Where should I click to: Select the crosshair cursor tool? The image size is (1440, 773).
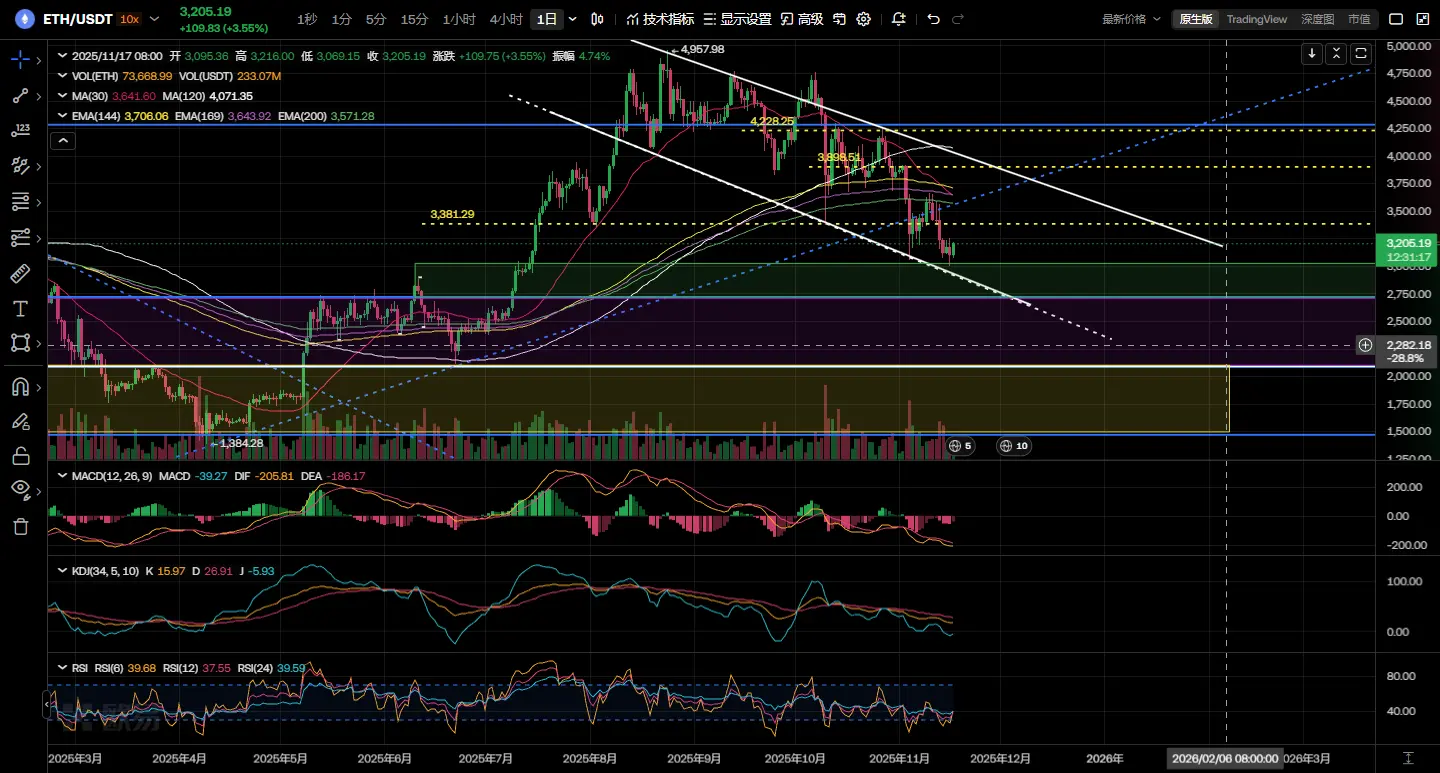pyautogui.click(x=20, y=59)
